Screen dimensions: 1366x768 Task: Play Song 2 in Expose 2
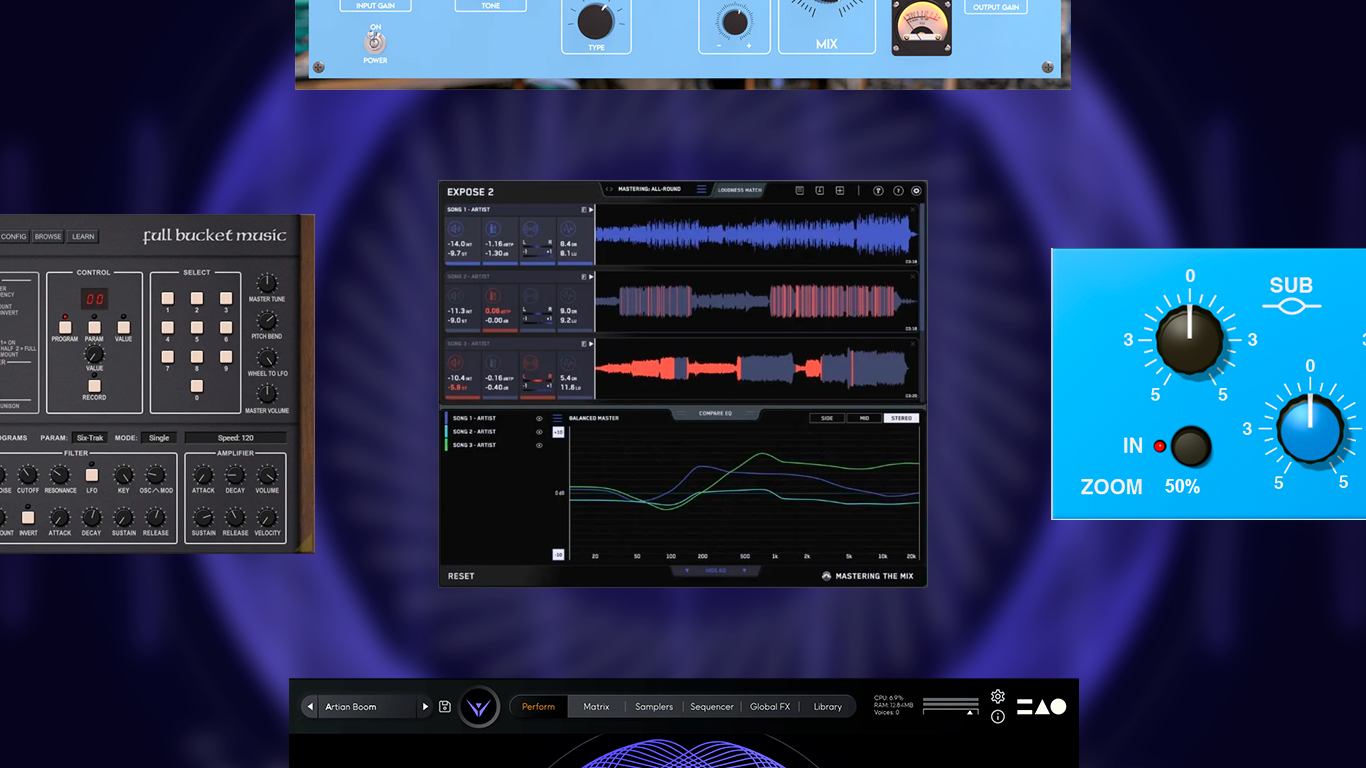591,277
